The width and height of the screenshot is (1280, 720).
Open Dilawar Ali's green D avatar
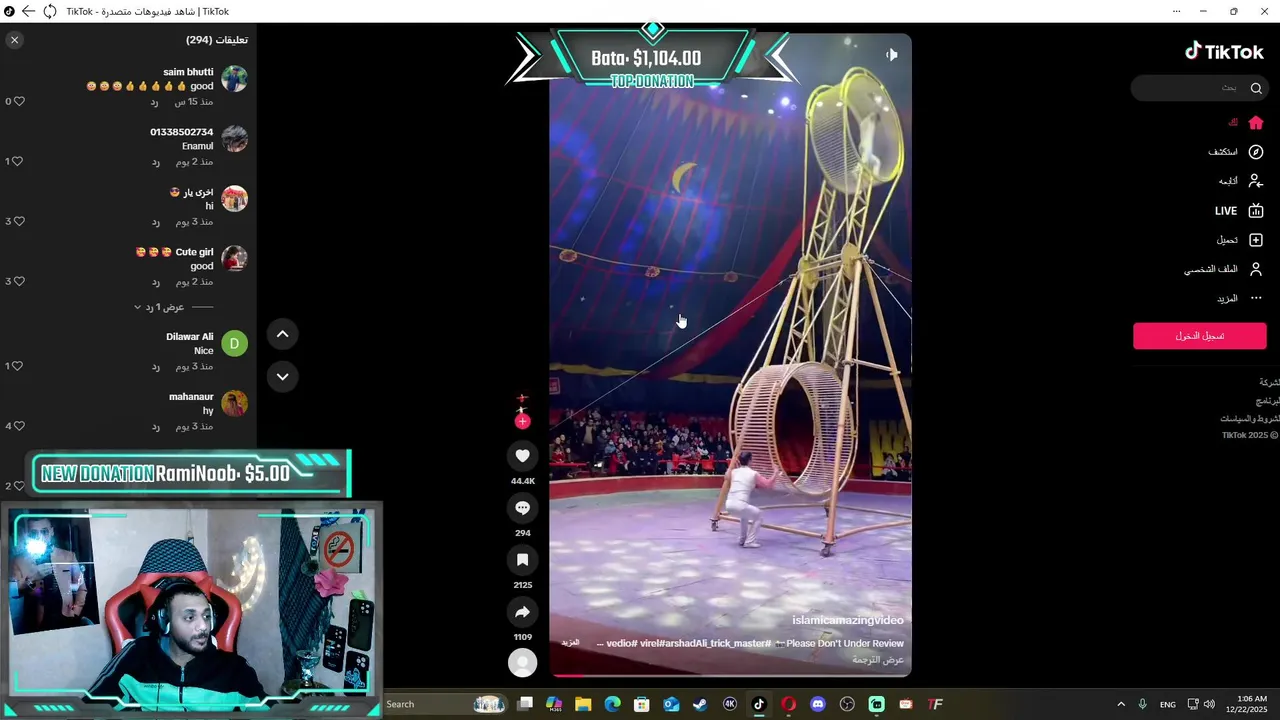point(234,344)
